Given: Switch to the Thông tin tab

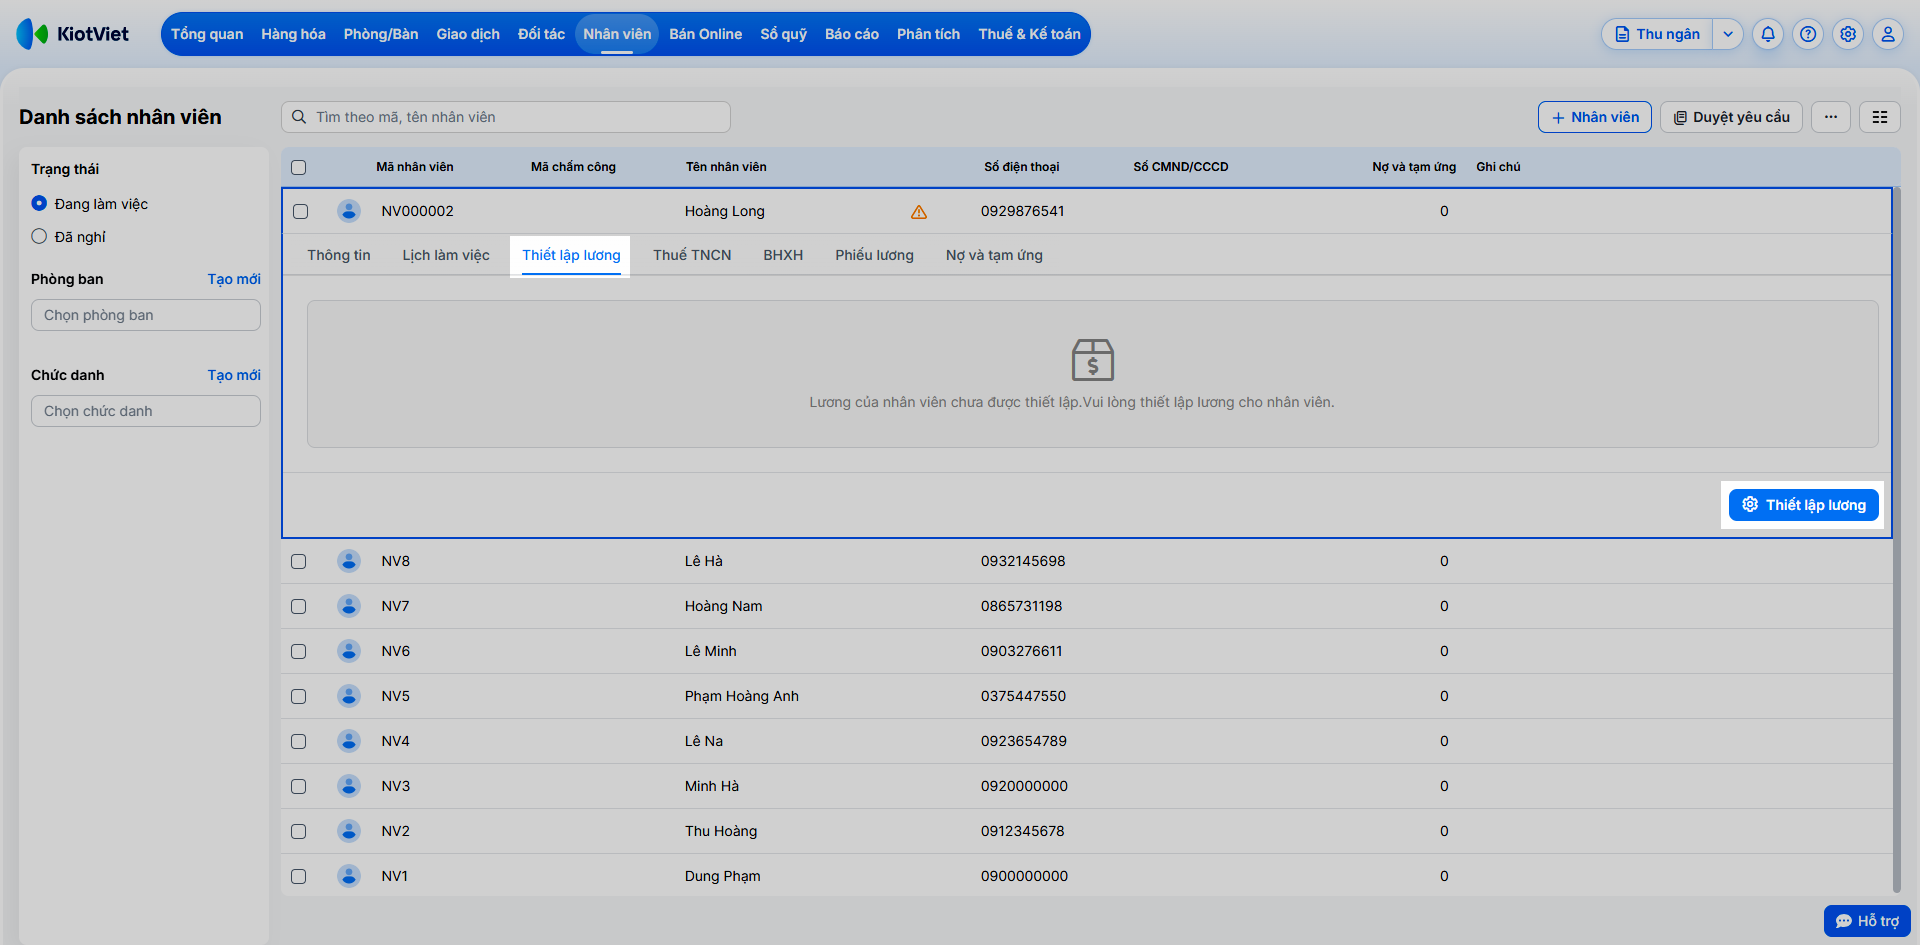Looking at the screenshot, I should [x=339, y=255].
